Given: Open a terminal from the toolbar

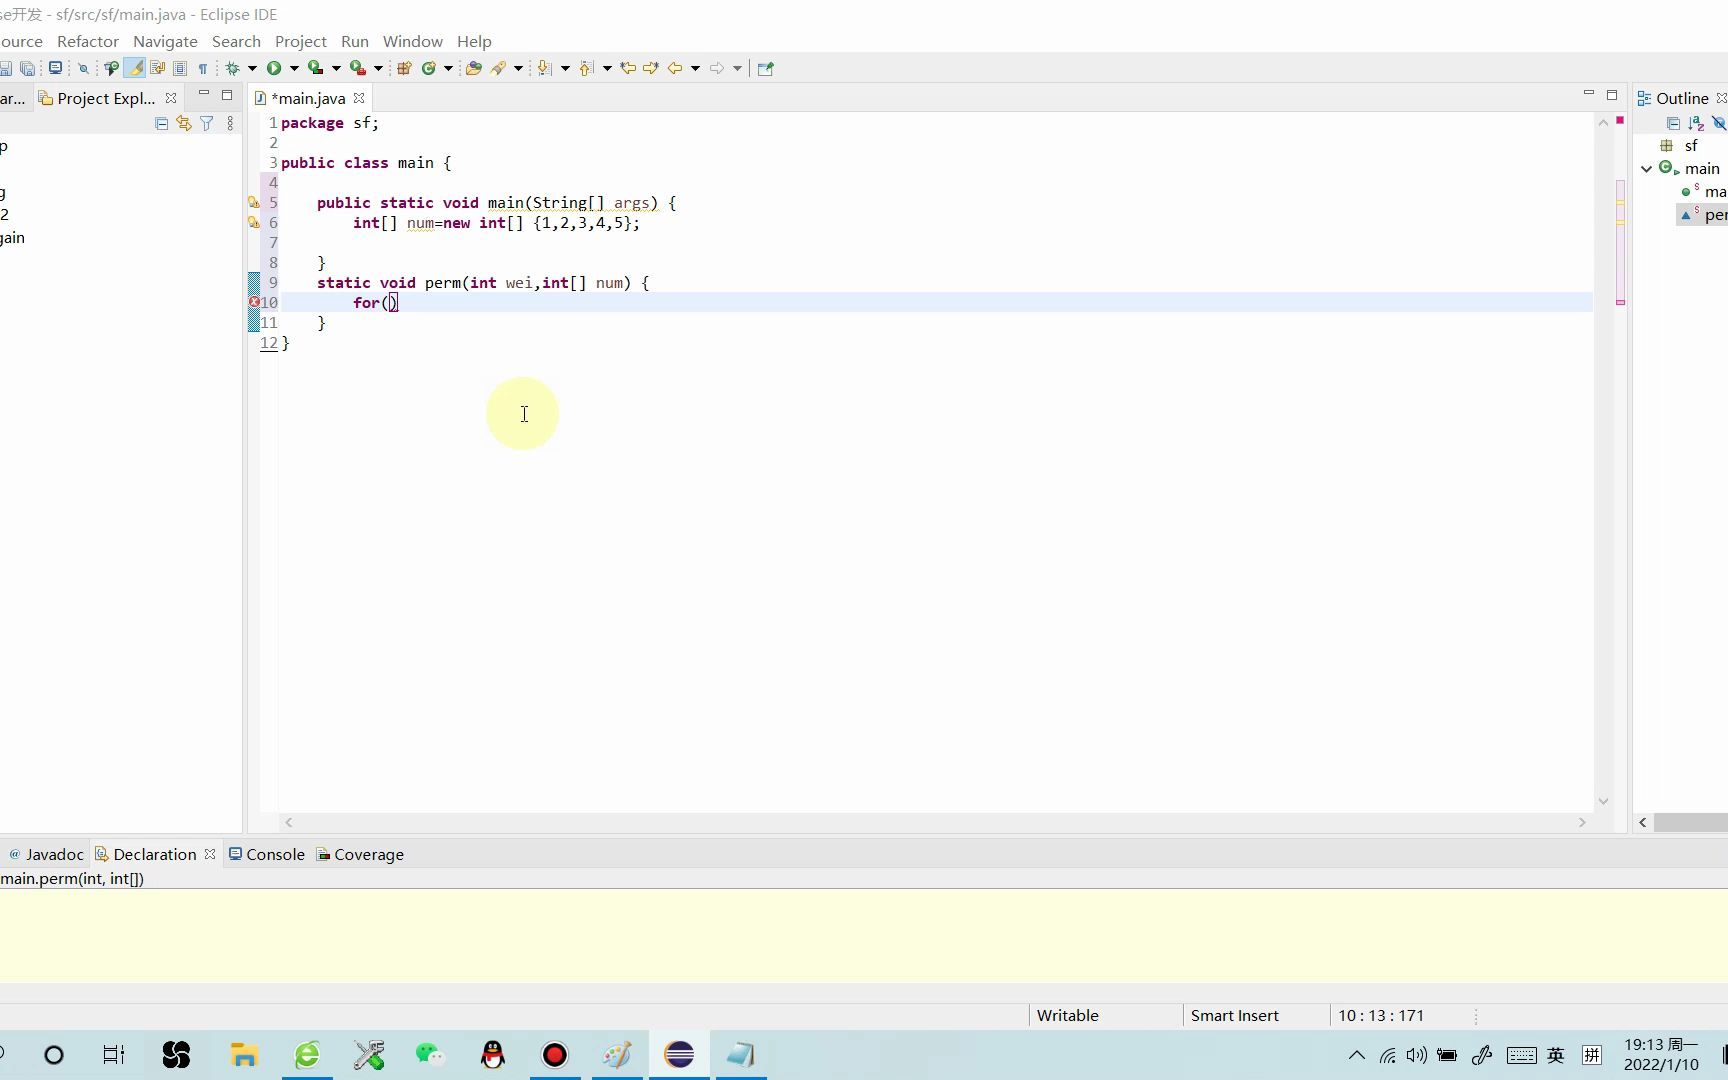Looking at the screenshot, I should [x=56, y=68].
